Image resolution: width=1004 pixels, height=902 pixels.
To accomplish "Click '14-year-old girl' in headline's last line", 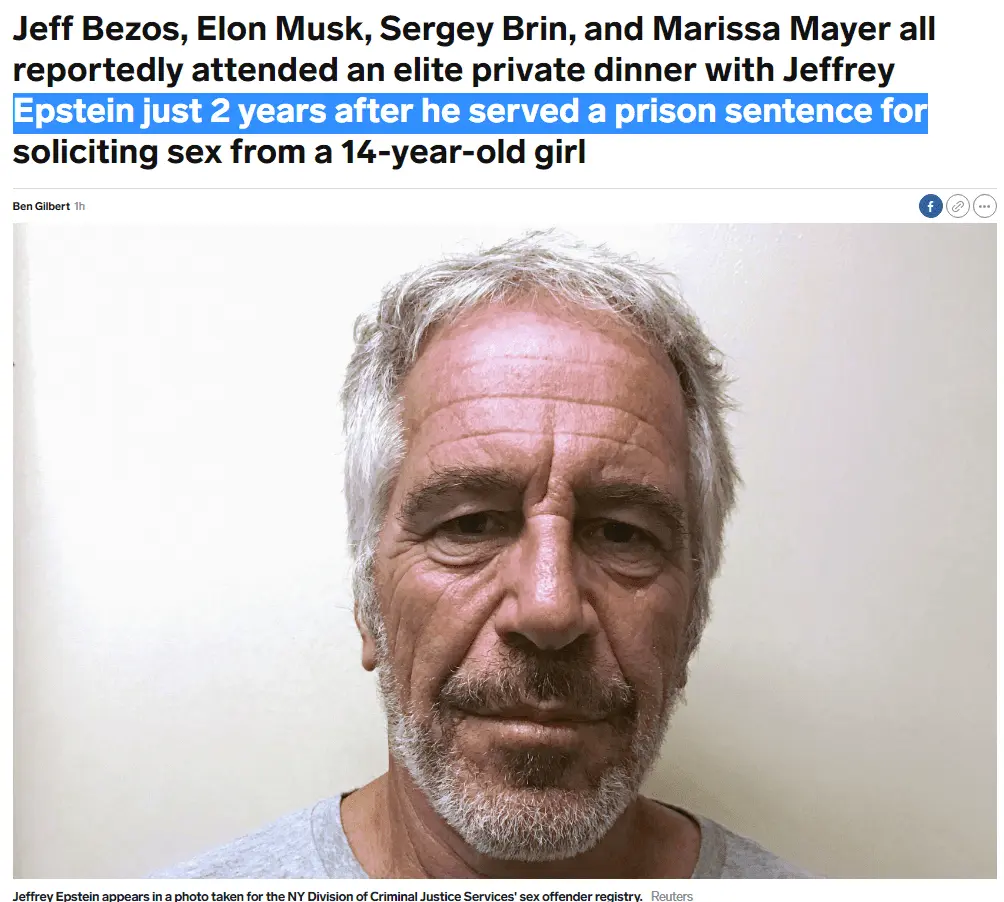I will (462, 153).
